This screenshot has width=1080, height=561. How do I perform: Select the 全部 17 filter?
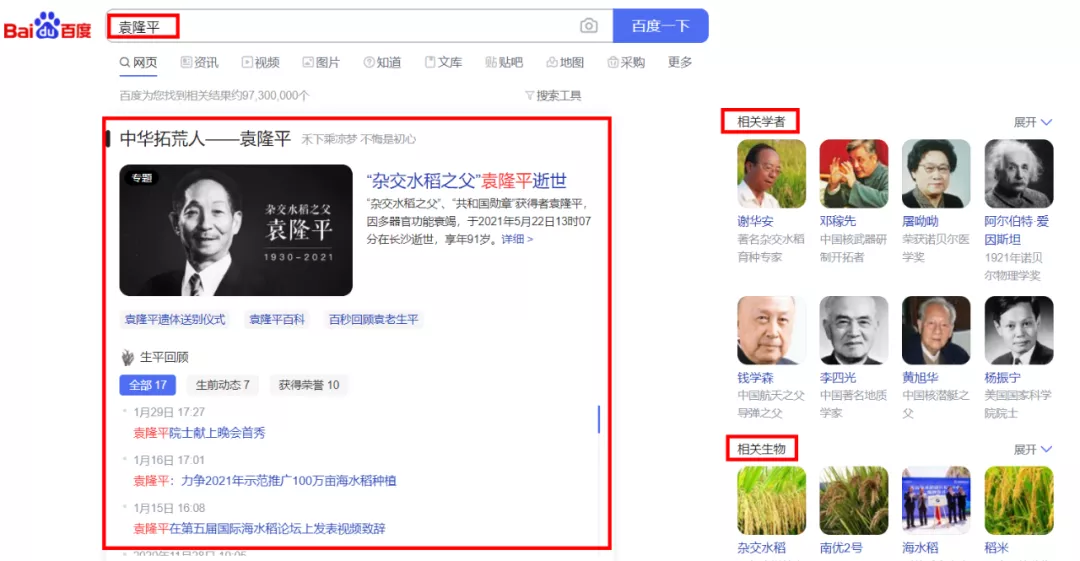tap(147, 385)
